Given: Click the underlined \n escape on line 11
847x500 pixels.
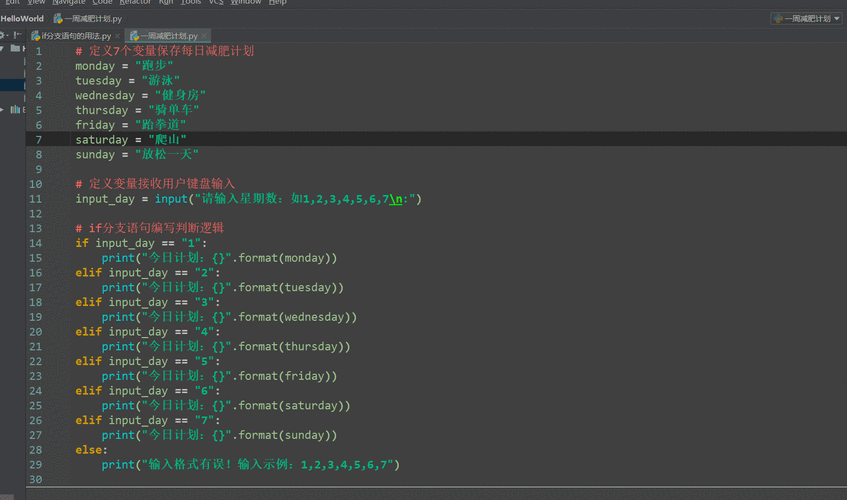Looking at the screenshot, I should (x=395, y=199).
